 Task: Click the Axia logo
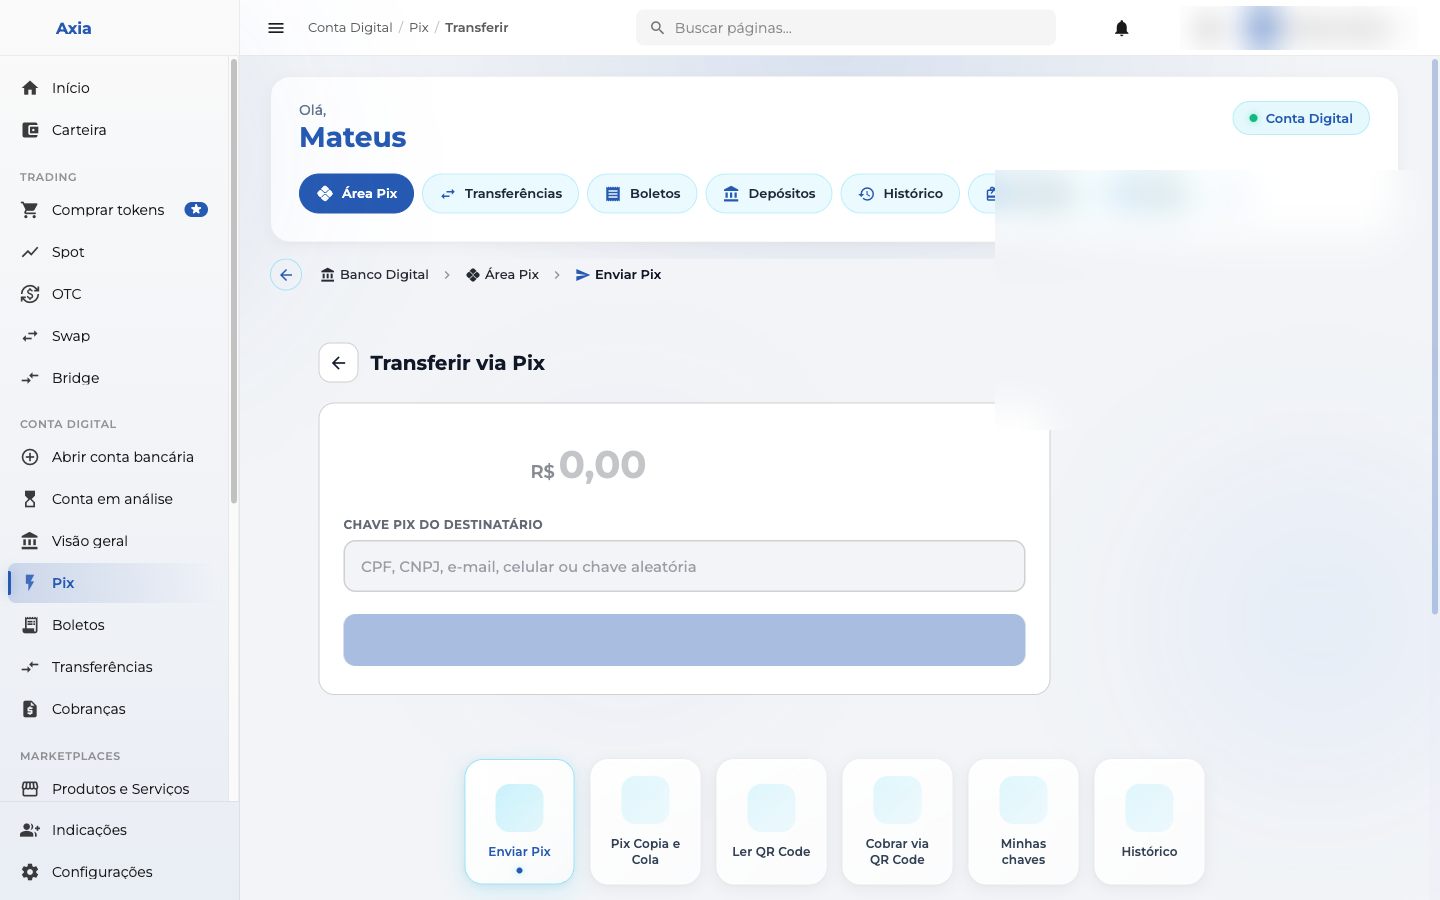(x=73, y=28)
